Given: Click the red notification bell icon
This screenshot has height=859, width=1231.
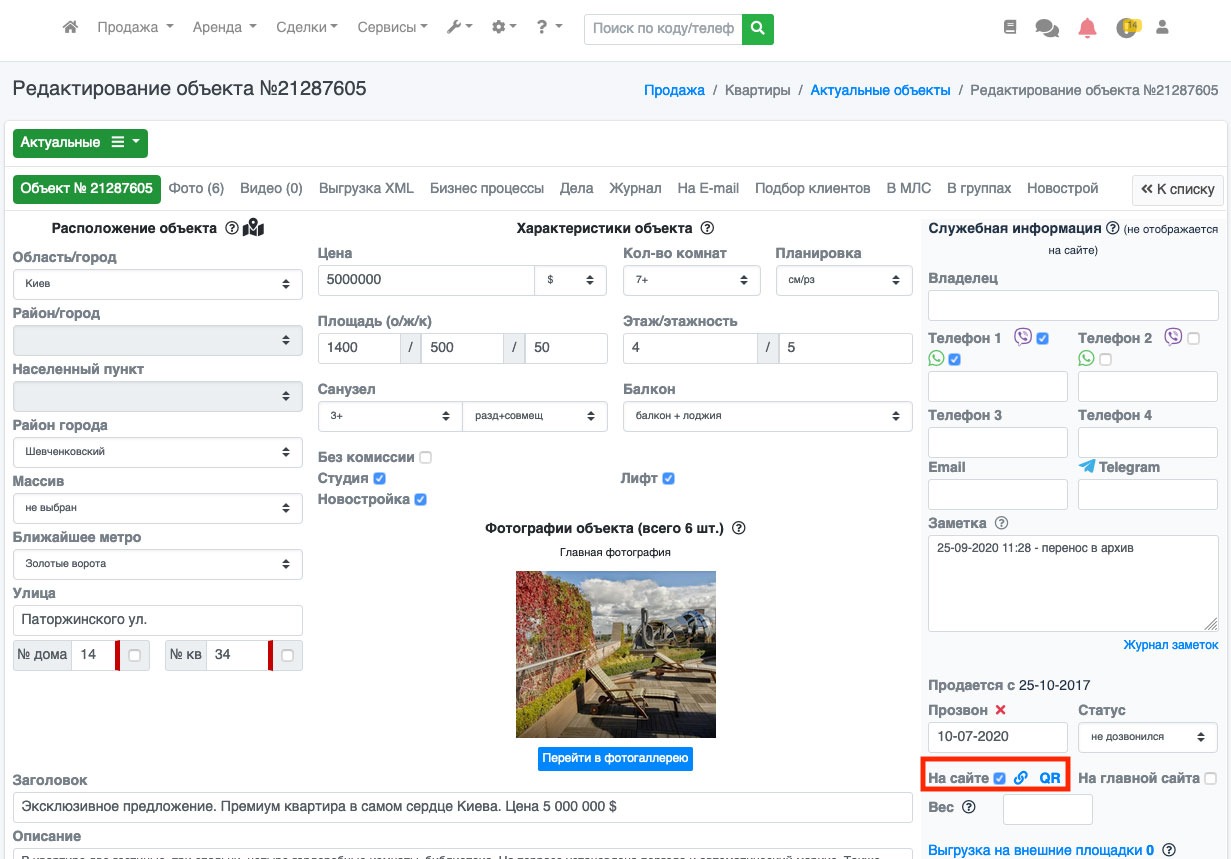Looking at the screenshot, I should [1087, 28].
